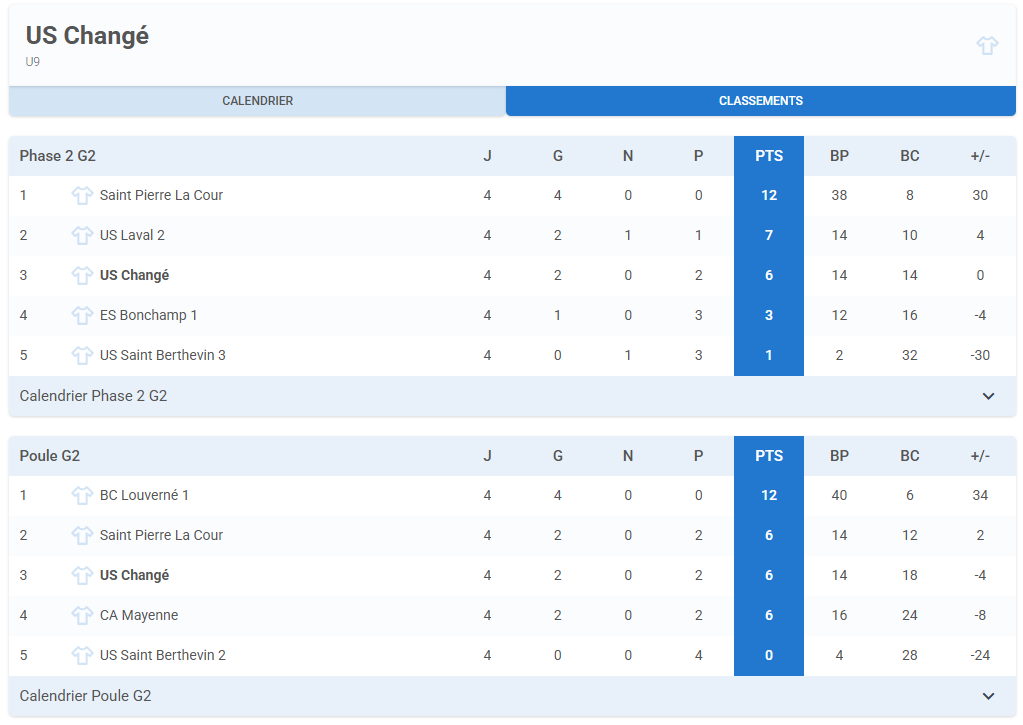Screen dimensions: 1023x725
Task: Open the BC Louverné 1 team link
Action: pyautogui.click(x=144, y=495)
